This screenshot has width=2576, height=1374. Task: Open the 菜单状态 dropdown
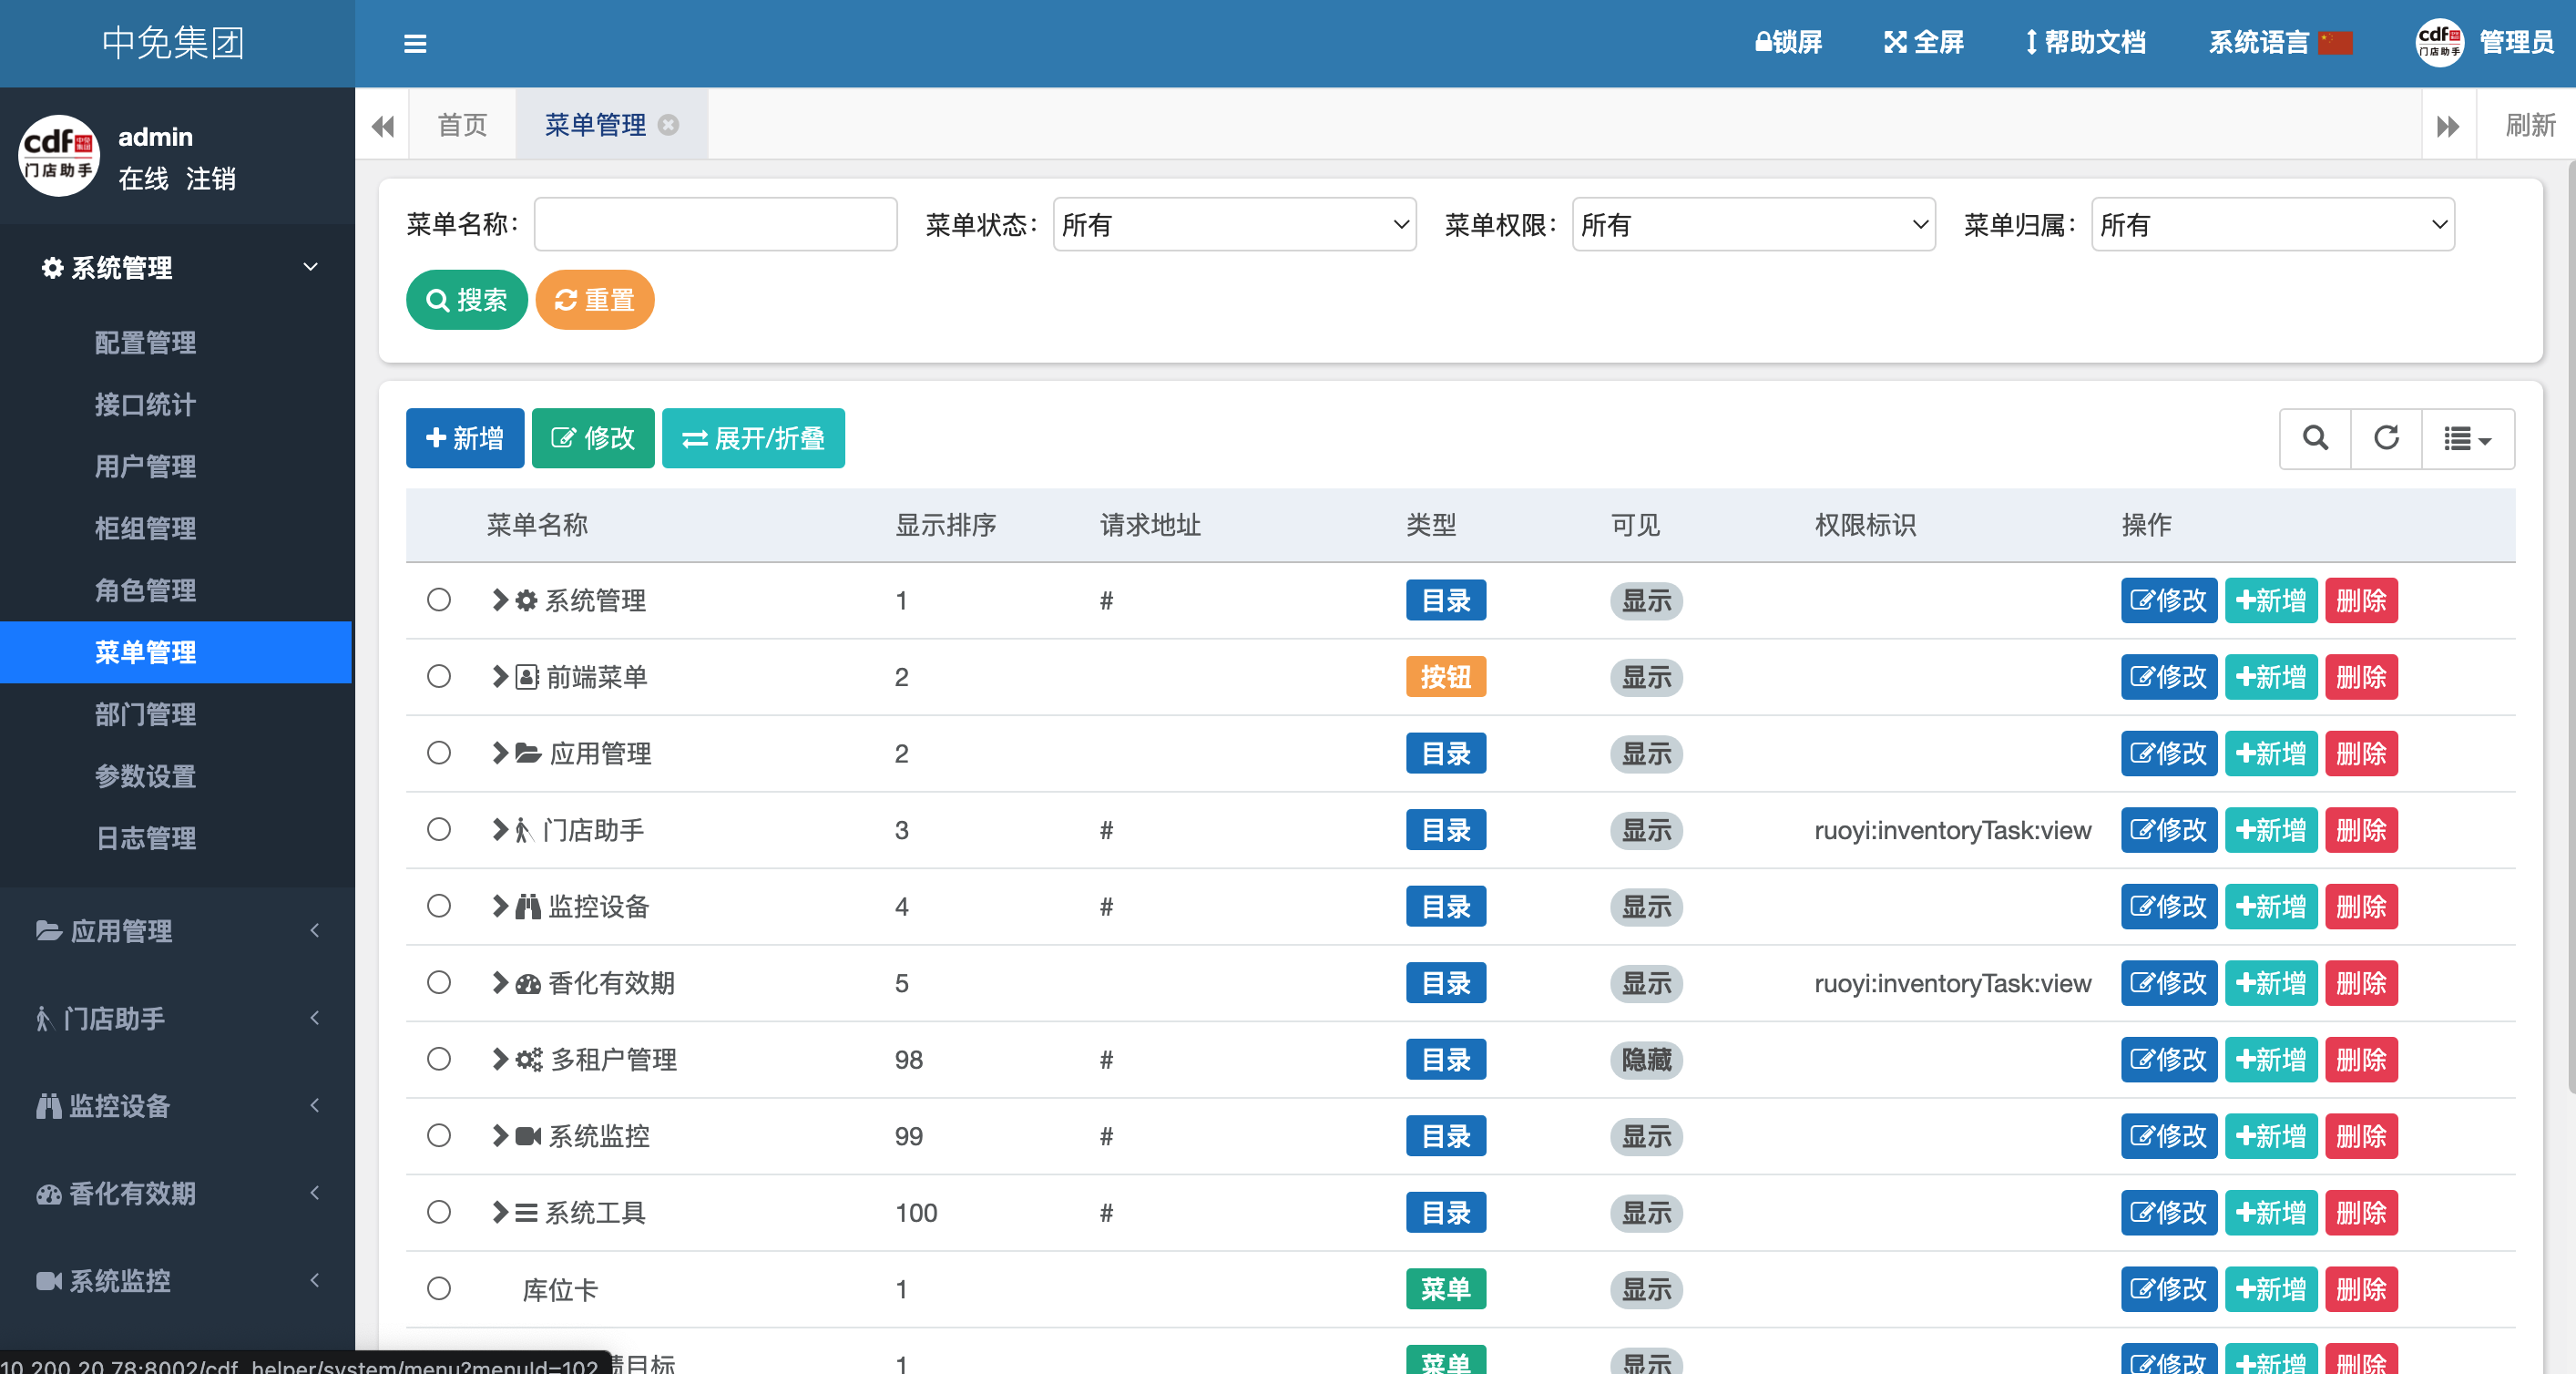[x=1234, y=225]
